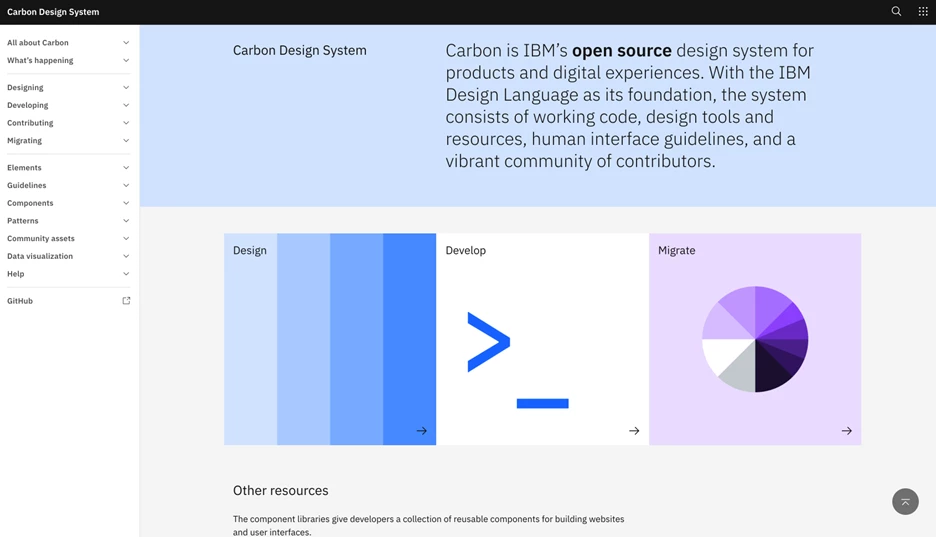
Task: Expand the Patterns chevron
Action: 126,221
